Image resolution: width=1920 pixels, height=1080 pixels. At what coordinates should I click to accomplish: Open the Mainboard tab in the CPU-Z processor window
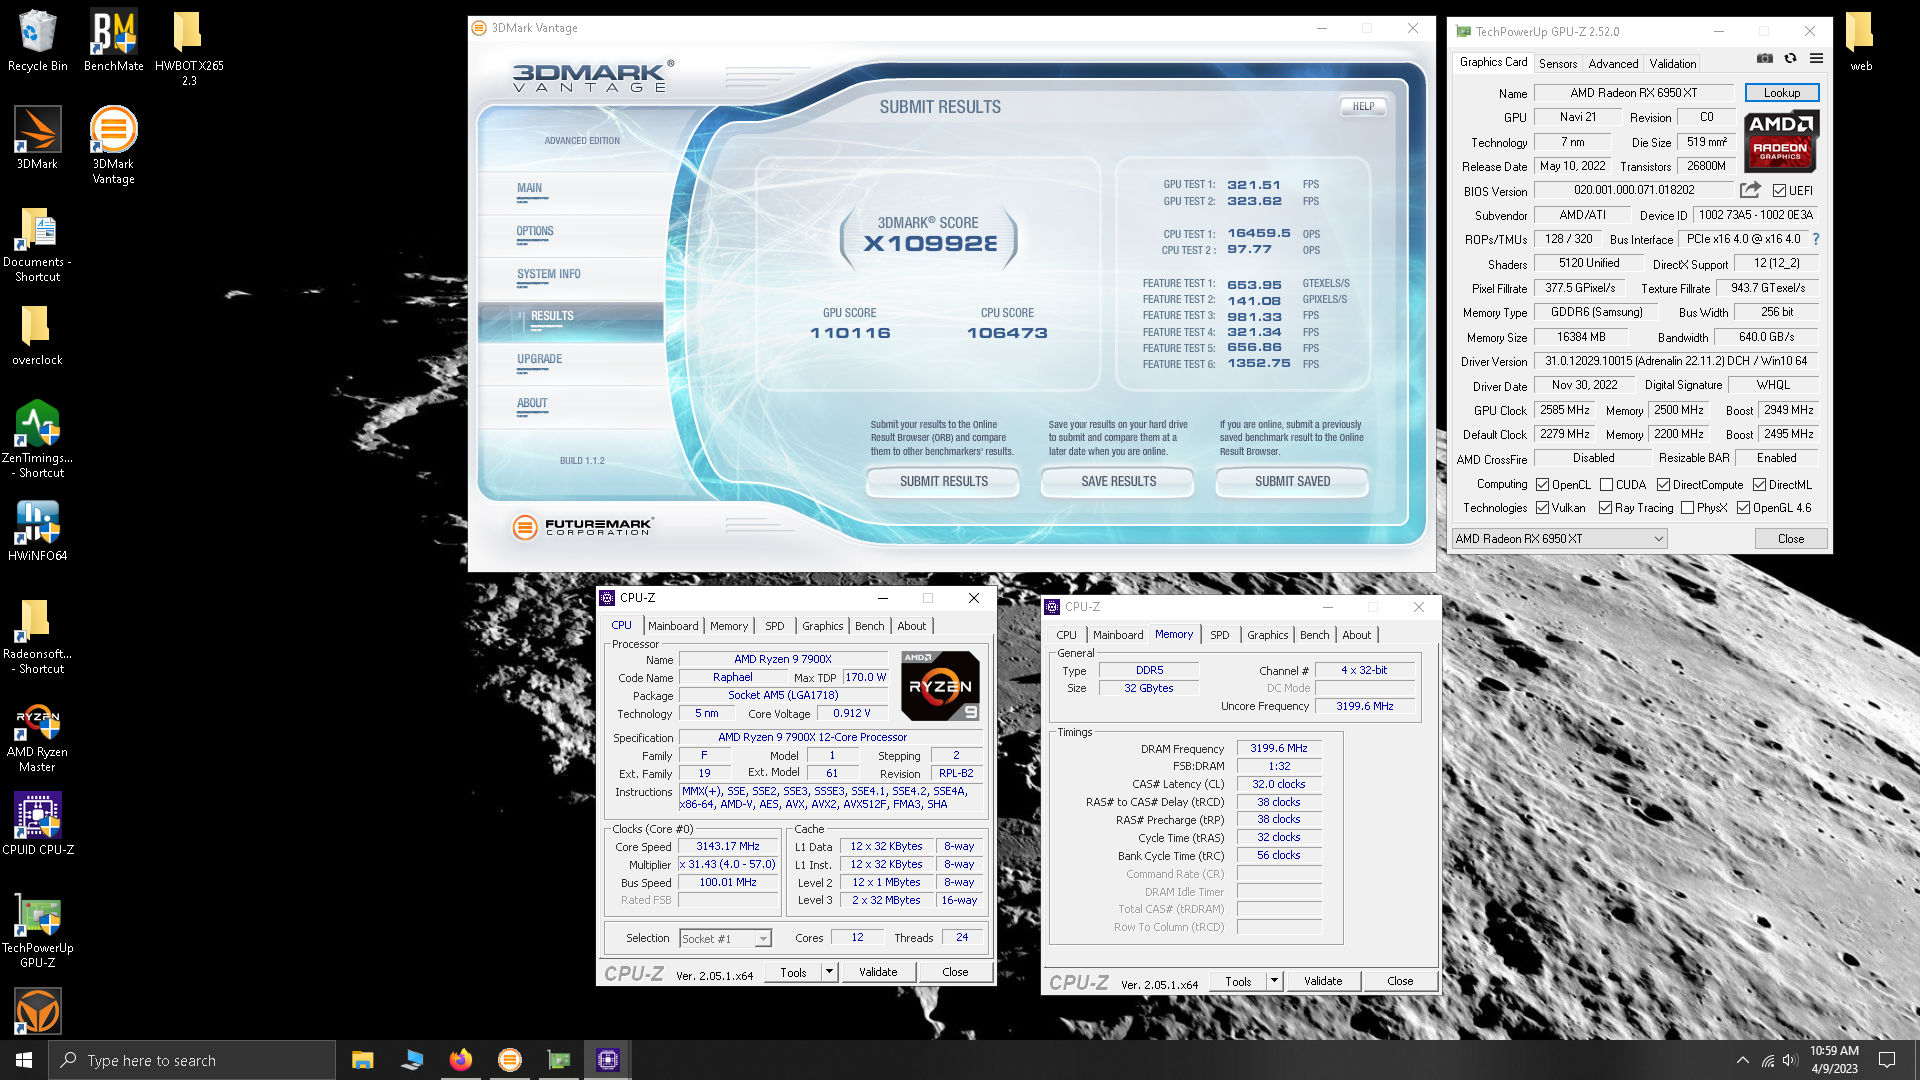(673, 626)
